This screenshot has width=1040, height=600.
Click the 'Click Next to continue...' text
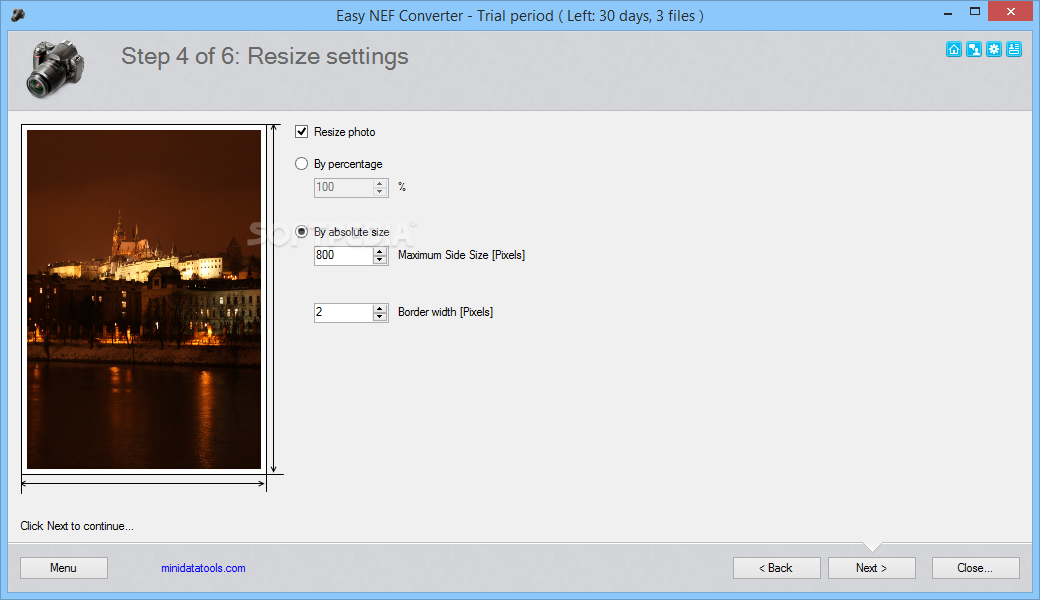coord(77,526)
